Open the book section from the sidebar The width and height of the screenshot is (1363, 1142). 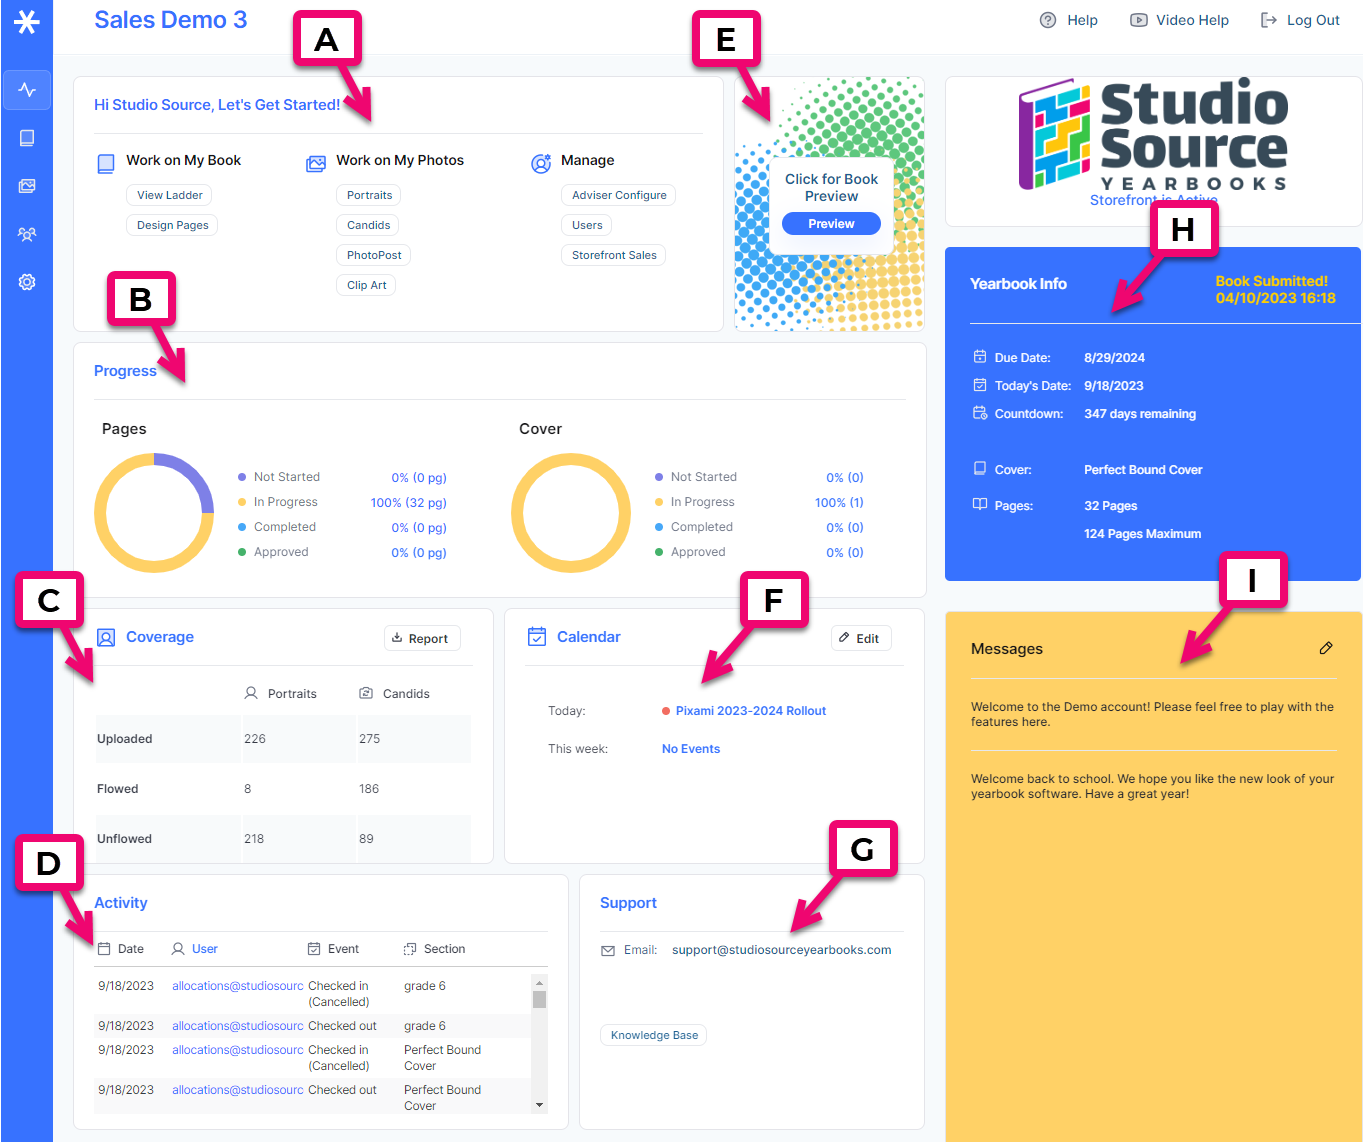(27, 138)
